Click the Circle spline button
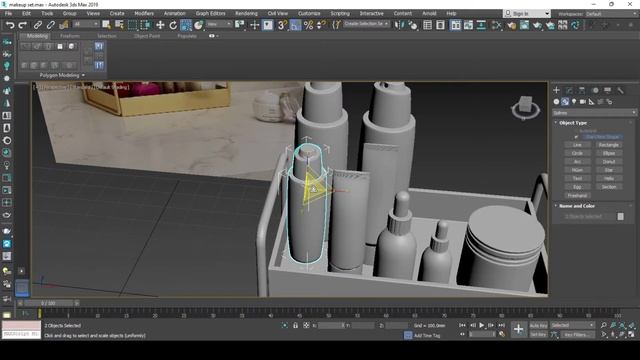The image size is (640, 360). tap(577, 153)
